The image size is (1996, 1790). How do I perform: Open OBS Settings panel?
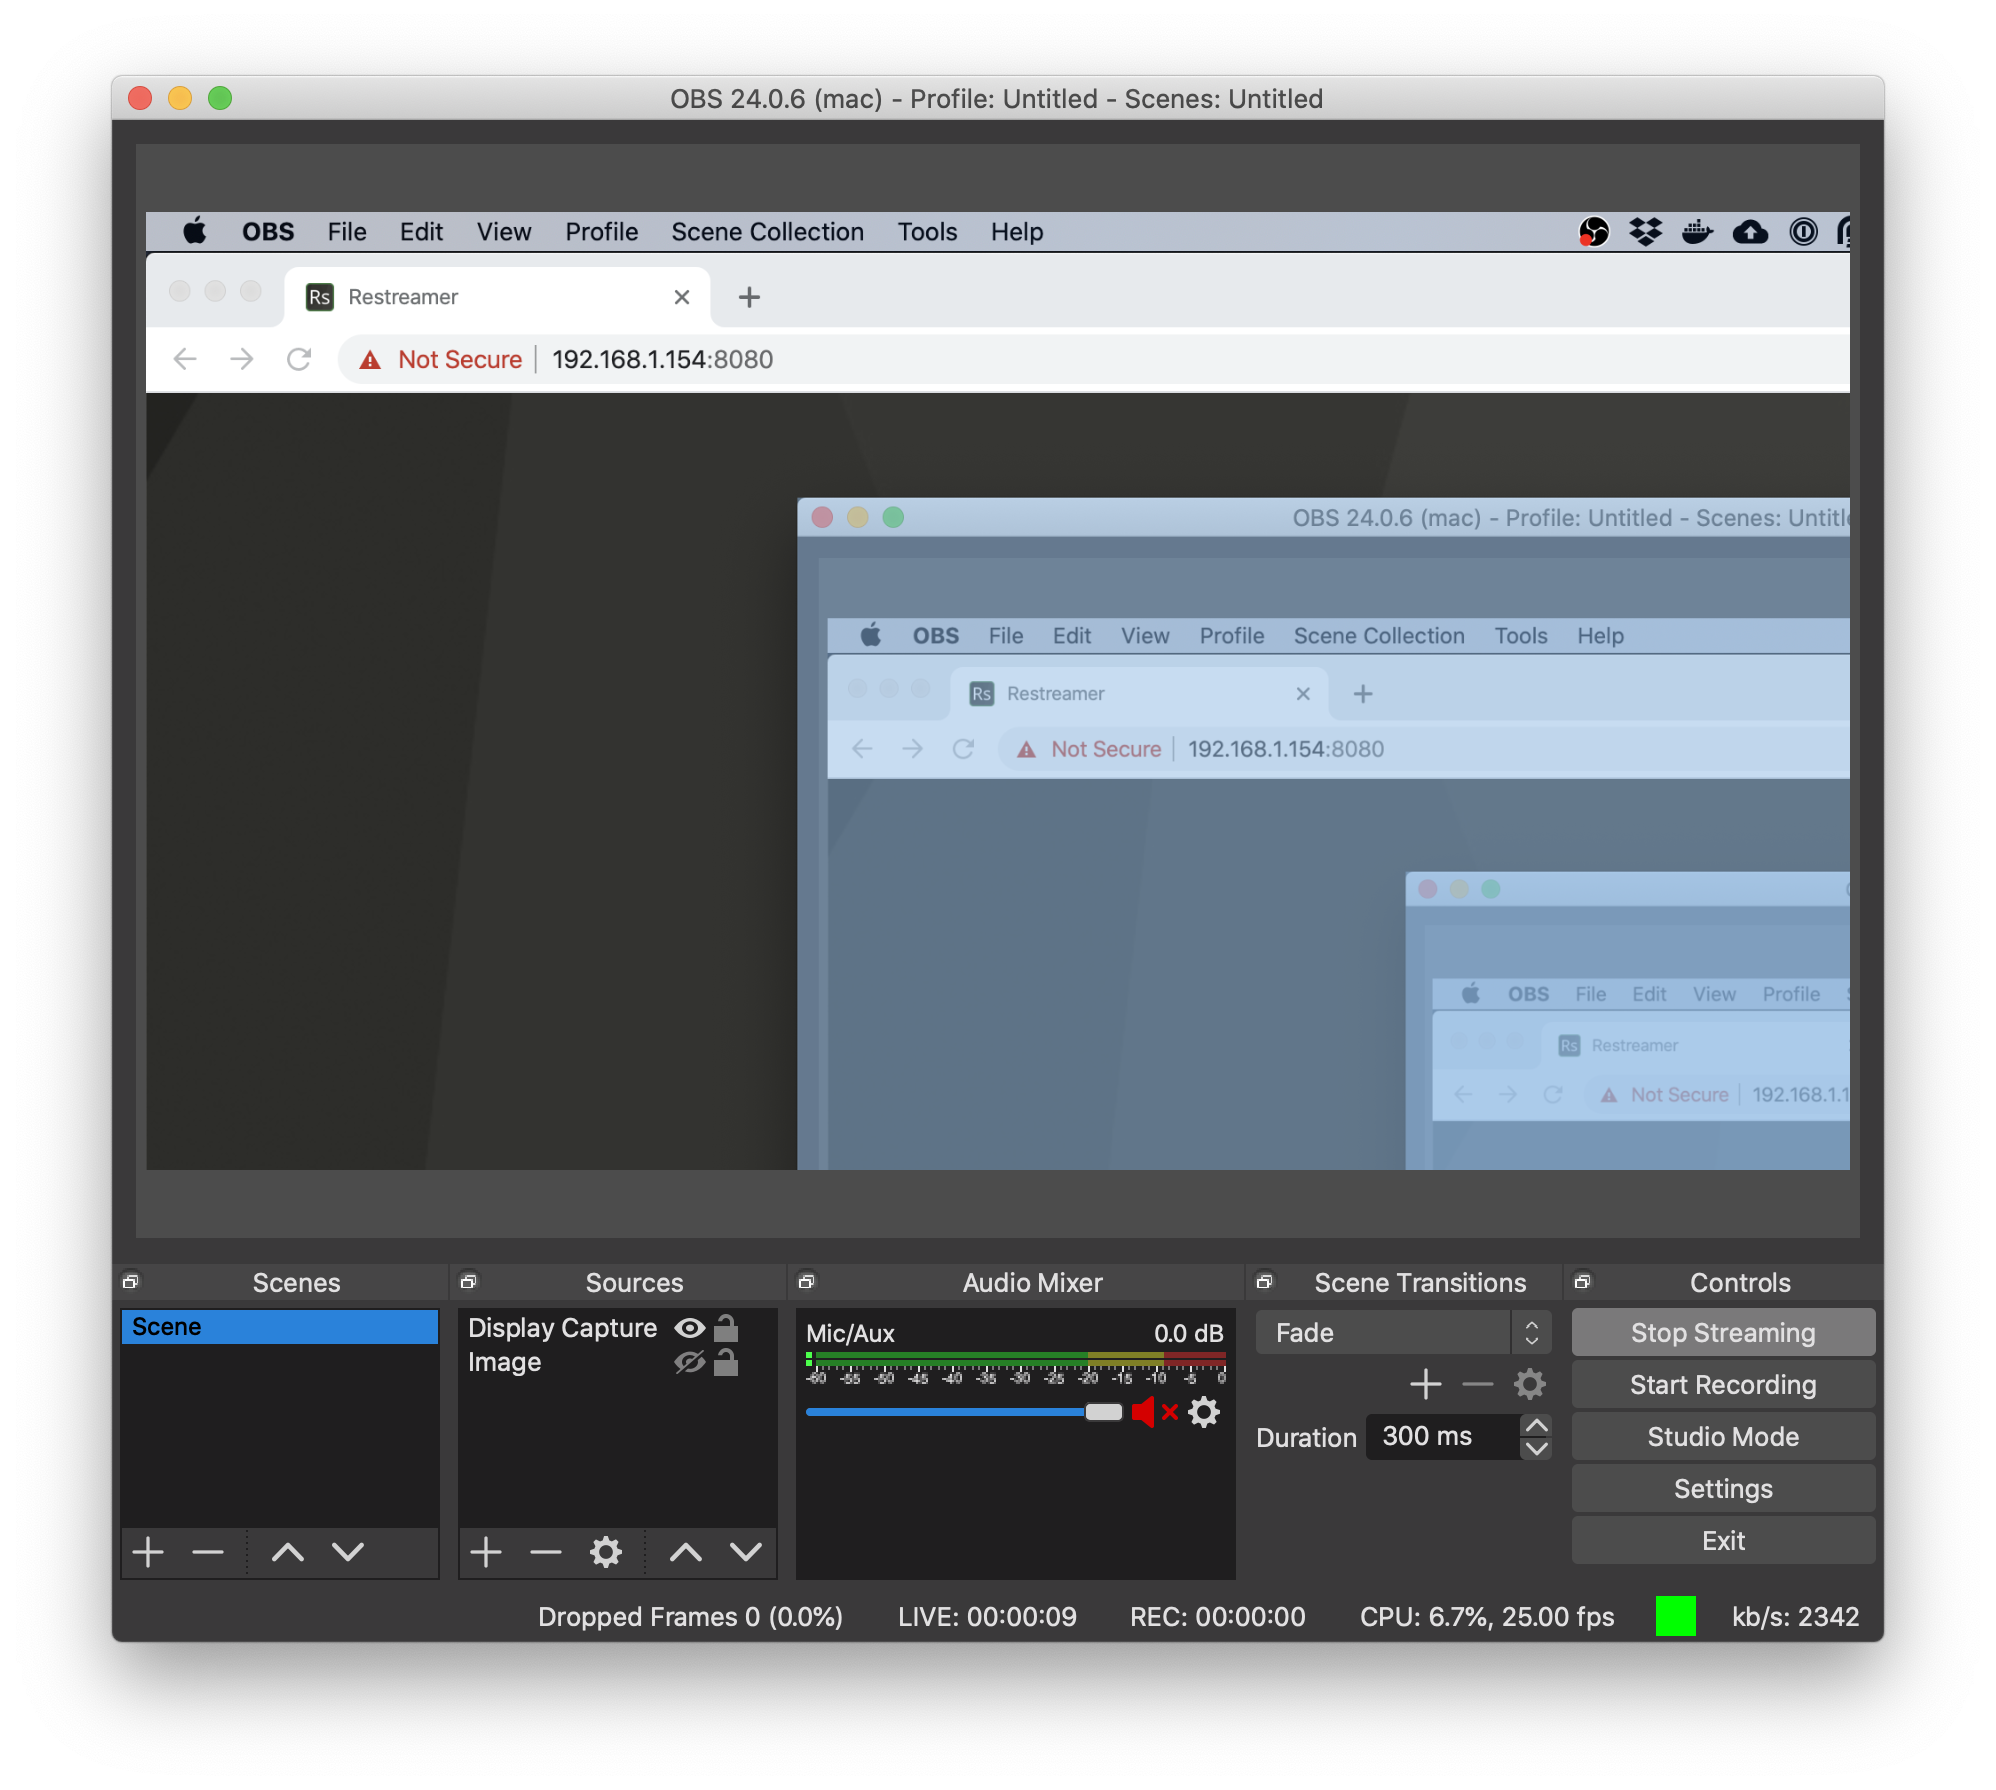(1721, 1488)
